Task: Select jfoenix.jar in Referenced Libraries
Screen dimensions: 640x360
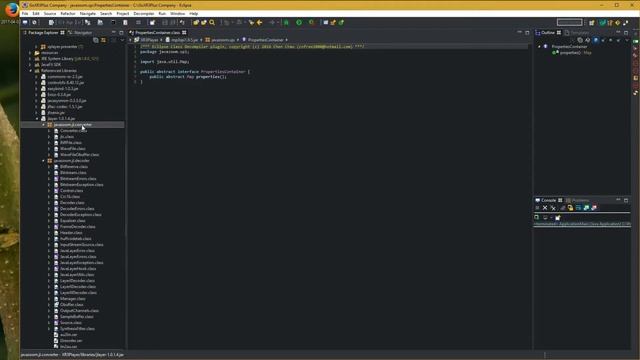Action: point(56,113)
